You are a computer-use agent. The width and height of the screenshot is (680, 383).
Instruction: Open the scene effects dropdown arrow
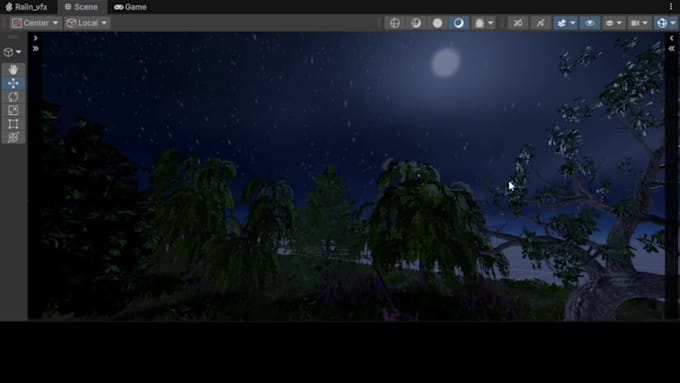point(573,23)
